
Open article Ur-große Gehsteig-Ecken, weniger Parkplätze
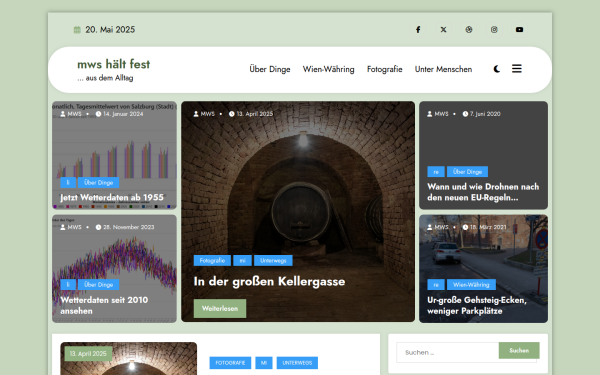tap(477, 305)
